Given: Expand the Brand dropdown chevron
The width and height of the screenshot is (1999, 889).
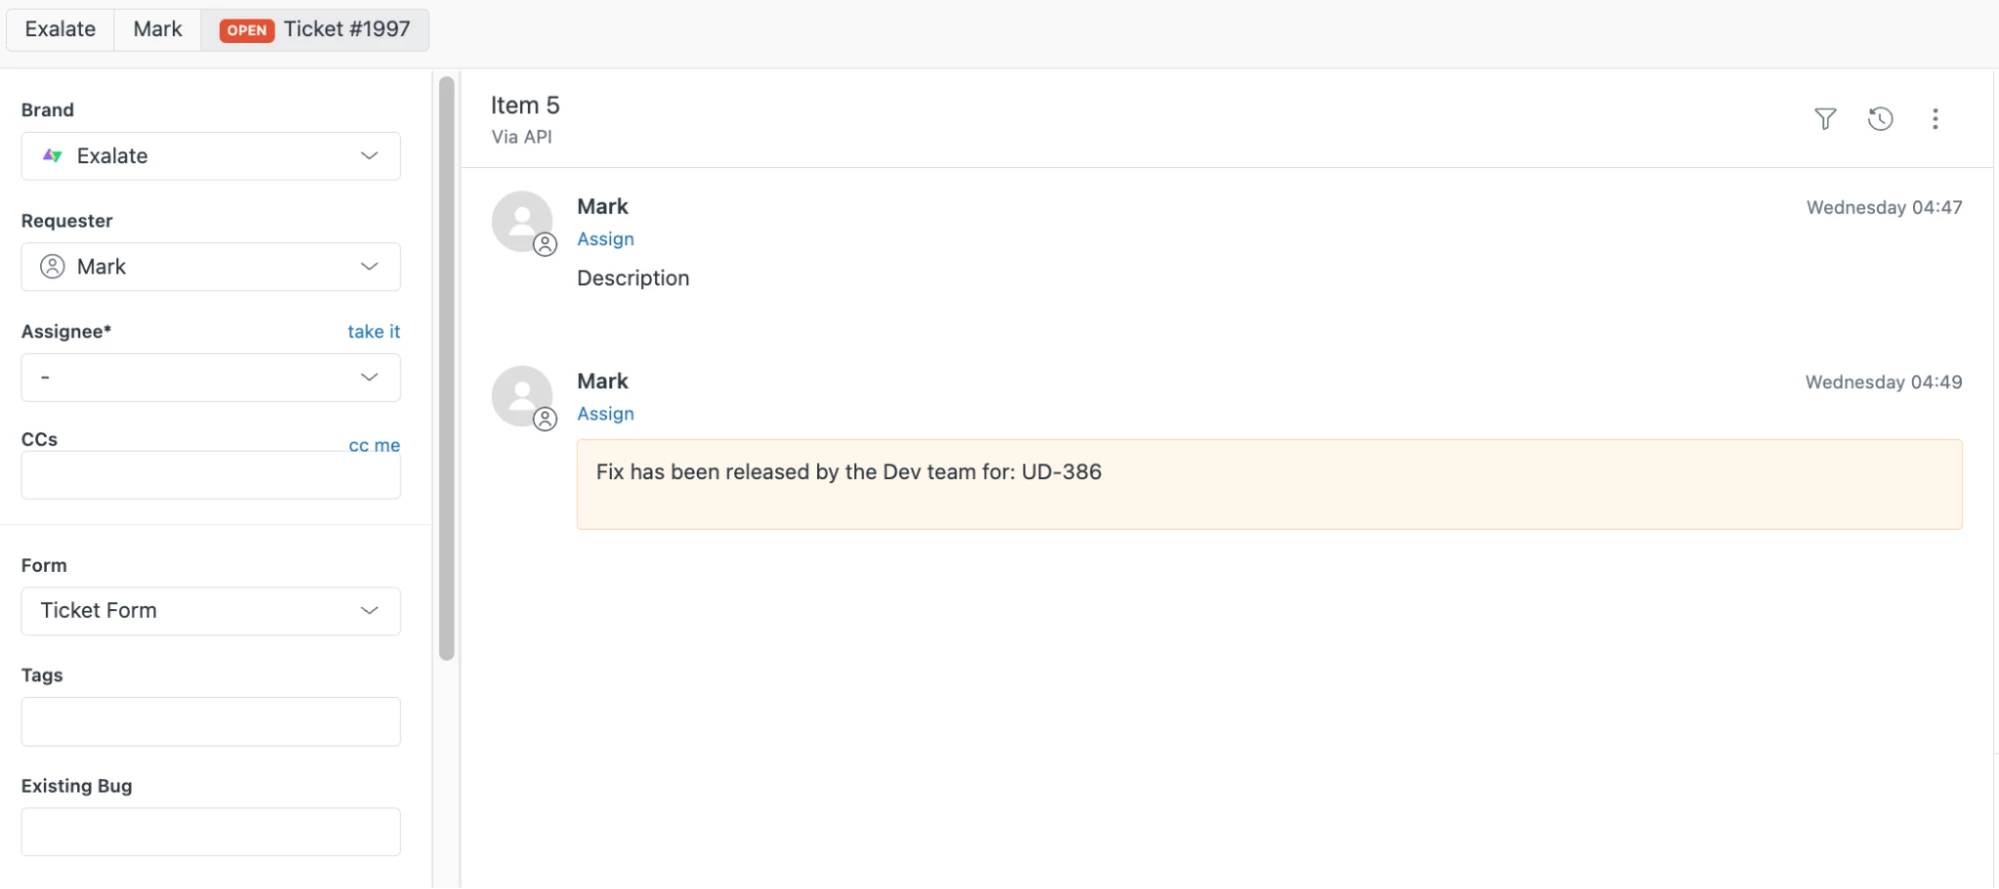Looking at the screenshot, I should click(x=369, y=156).
